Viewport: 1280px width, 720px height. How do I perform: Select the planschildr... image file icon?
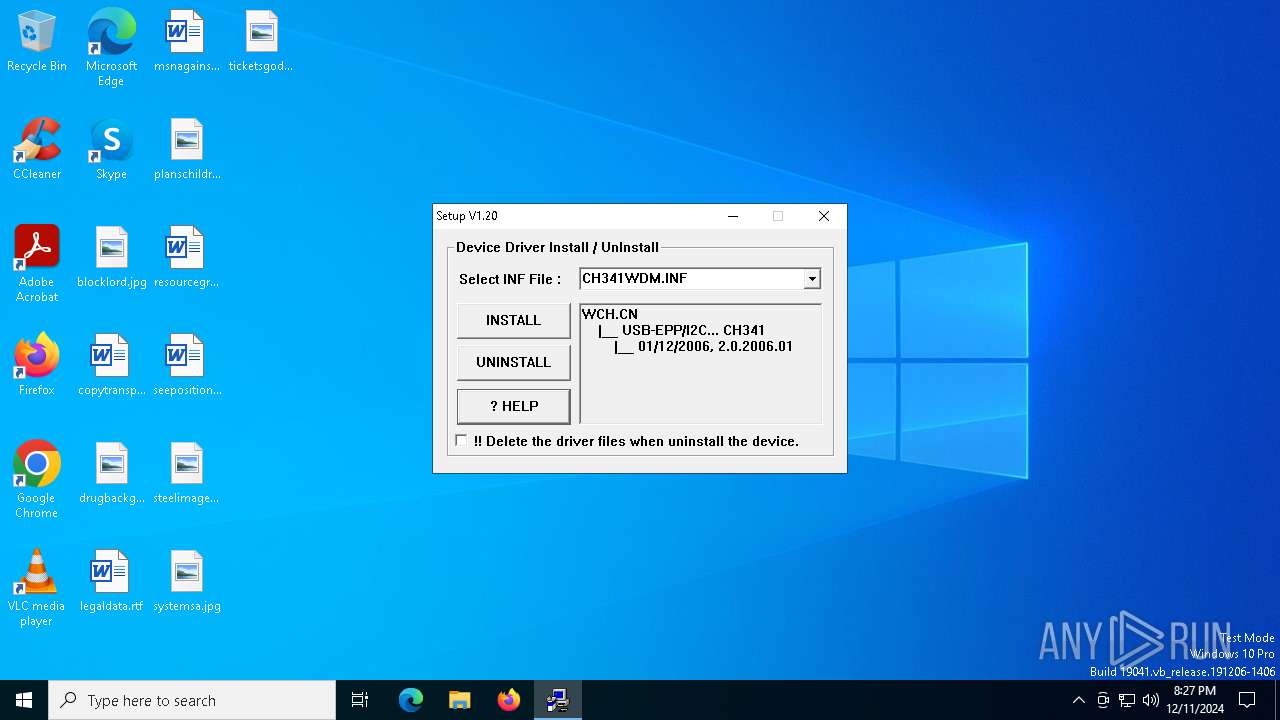tap(187, 150)
